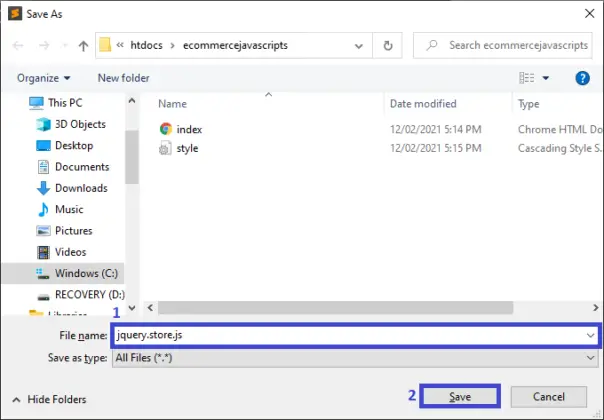Viewport: 604px width, 420px height.
Task: Open the Help question mark icon
Action: (x=582, y=78)
